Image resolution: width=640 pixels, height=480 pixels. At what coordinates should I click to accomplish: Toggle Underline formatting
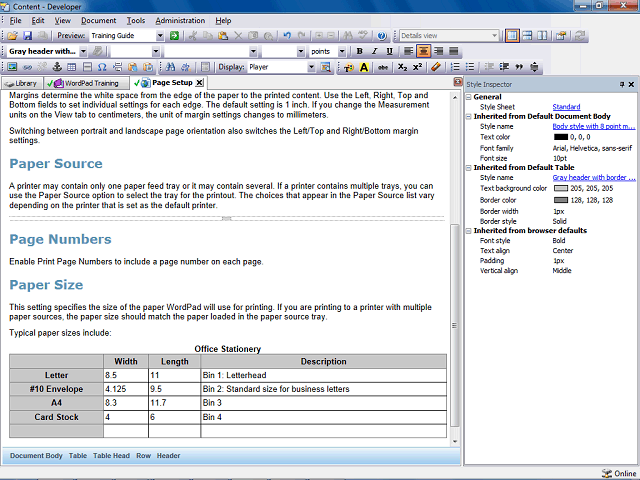389,51
